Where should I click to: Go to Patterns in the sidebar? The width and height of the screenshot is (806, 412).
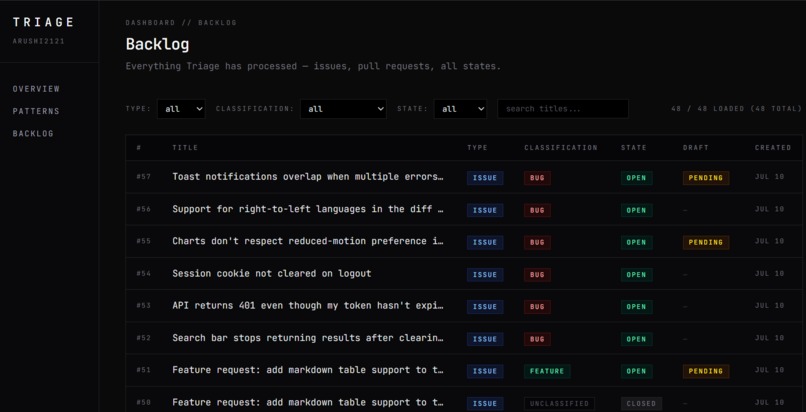point(36,111)
